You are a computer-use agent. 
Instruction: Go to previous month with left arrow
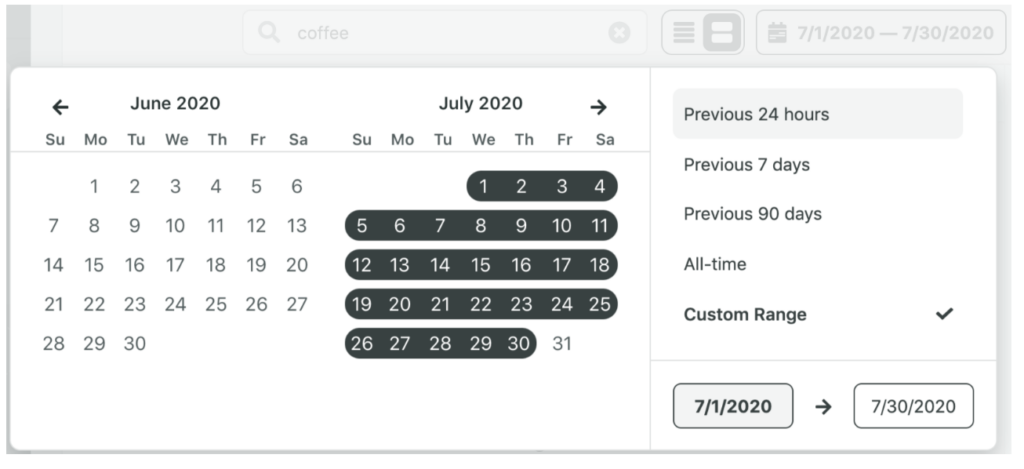tap(61, 107)
